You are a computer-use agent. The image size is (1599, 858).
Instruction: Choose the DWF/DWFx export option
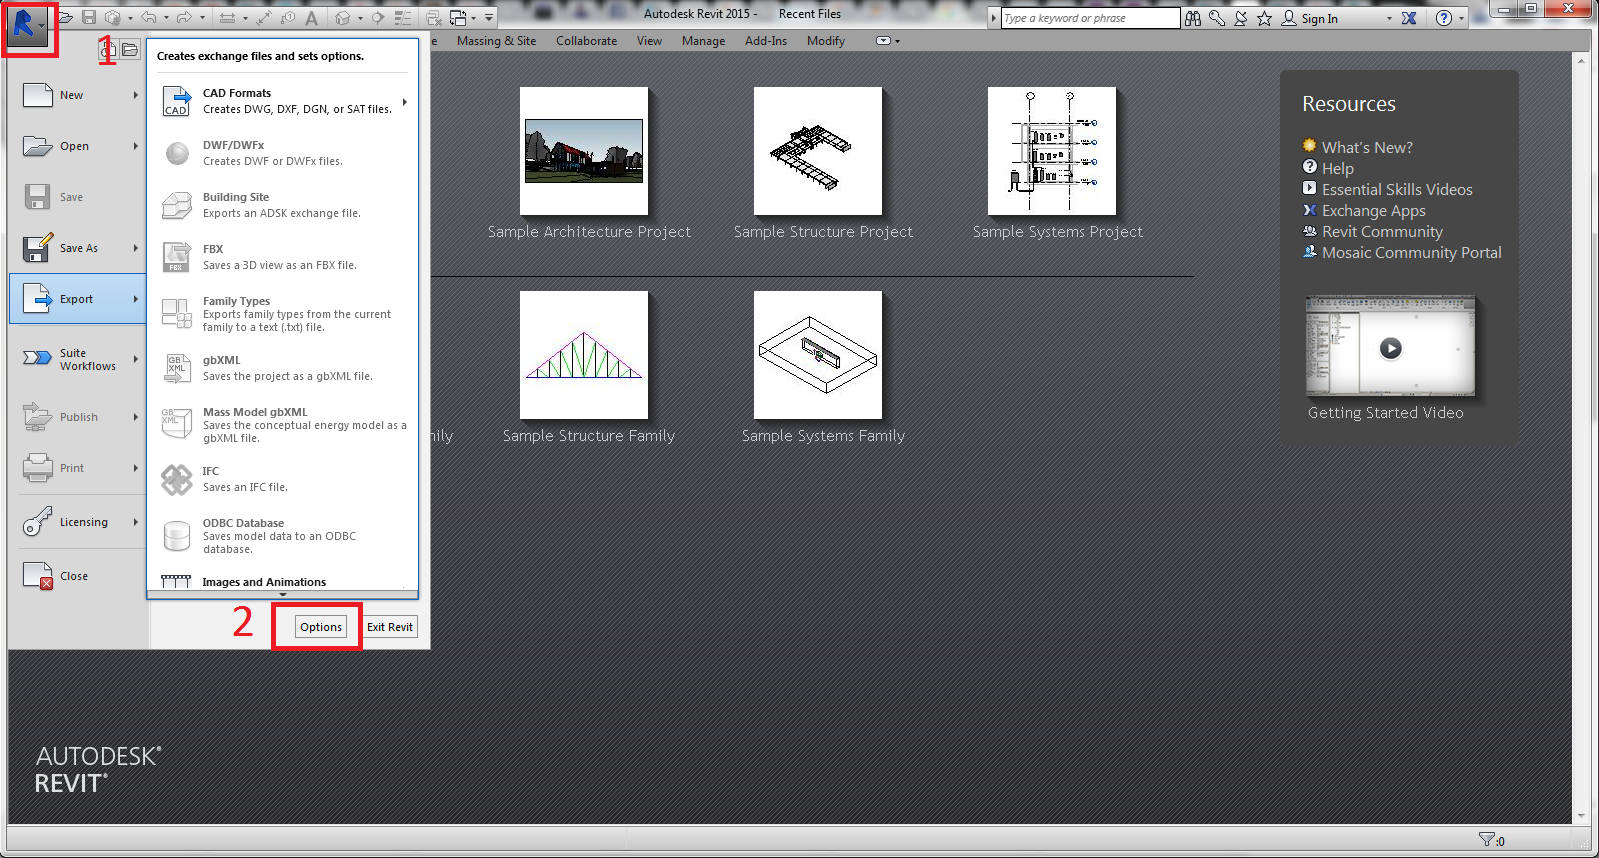coord(283,153)
